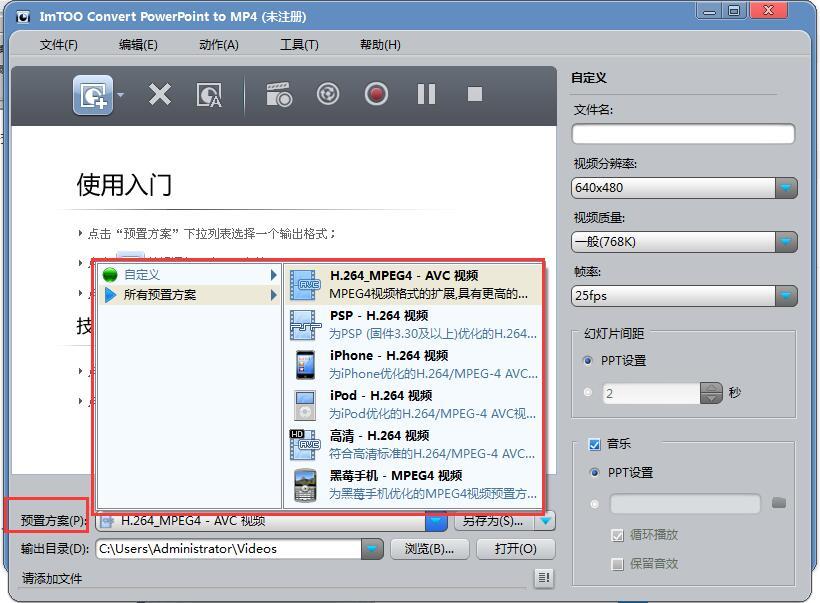This screenshot has height=603, width=820.
Task: Expand the 所有预置方案 submenu arrow
Action: (x=274, y=295)
